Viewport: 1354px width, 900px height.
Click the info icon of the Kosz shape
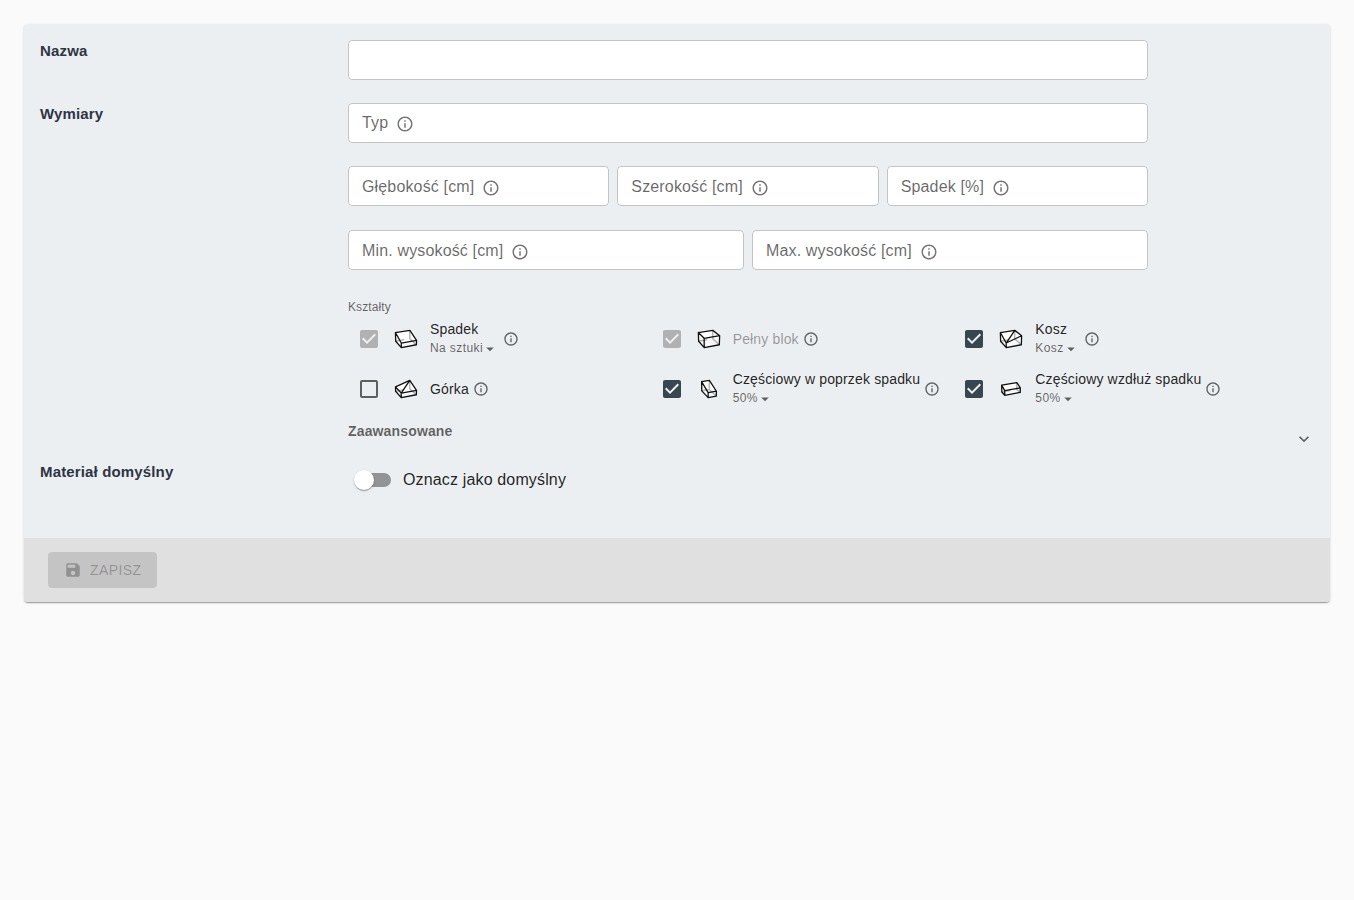1092,339
